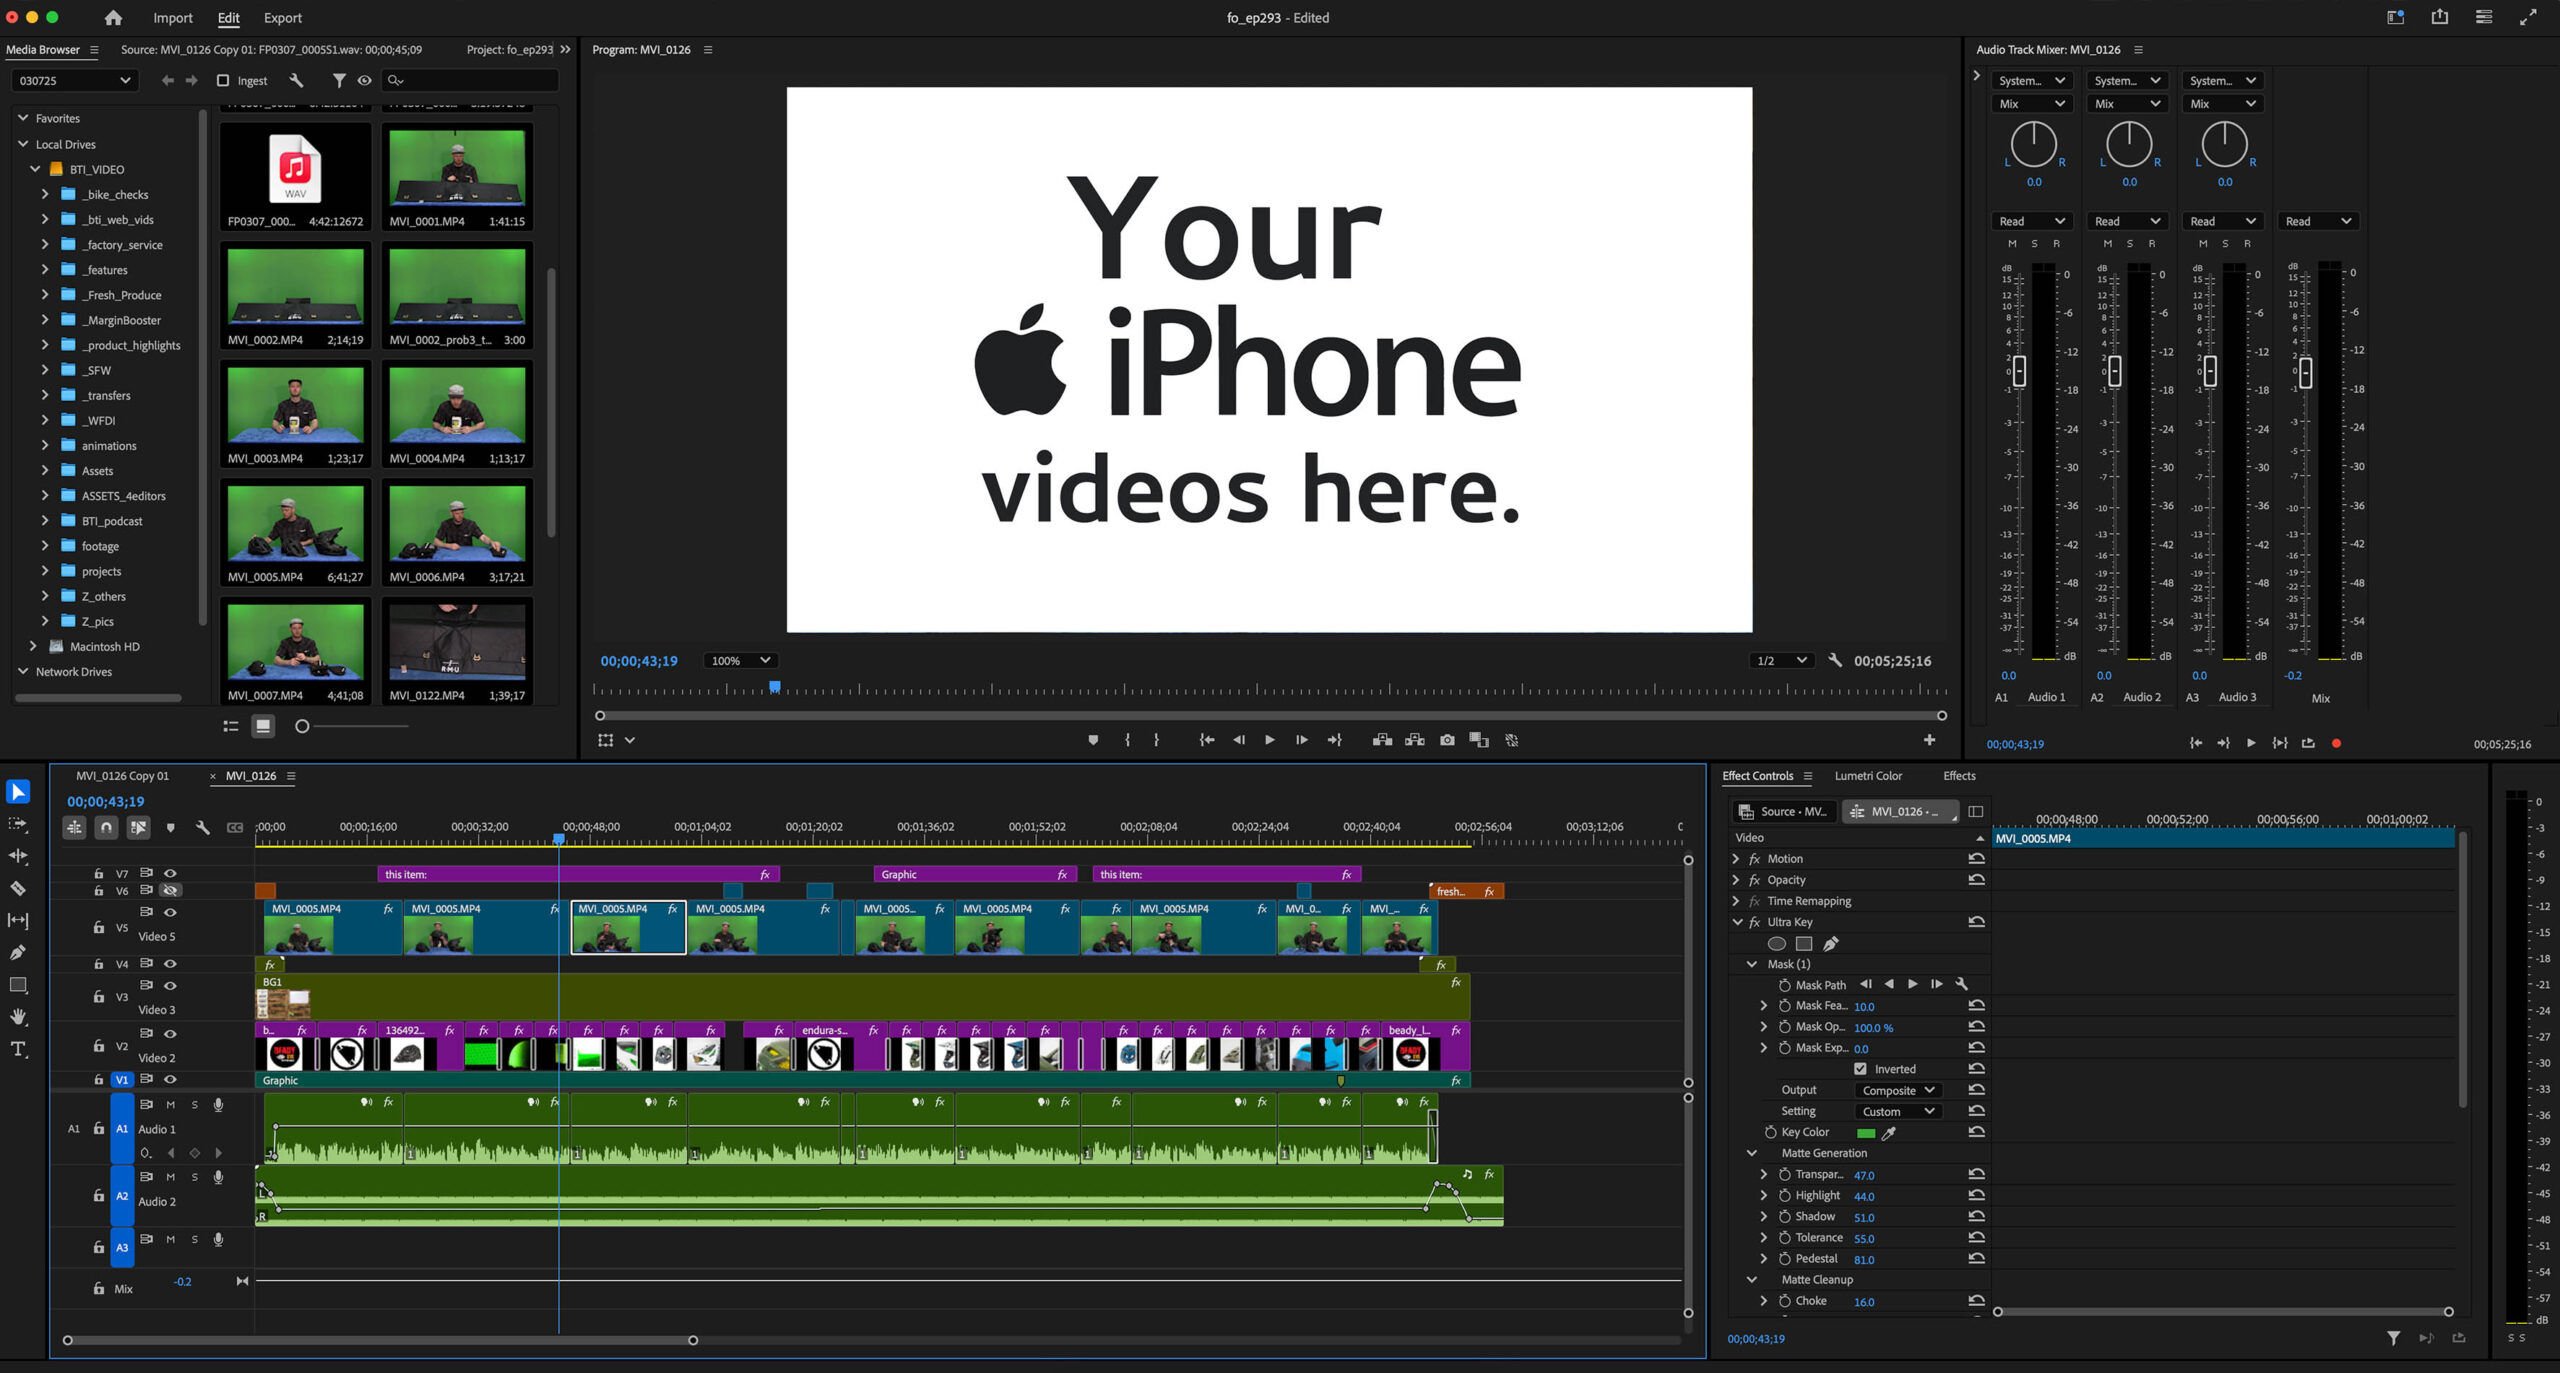Mute the Audio 1 track
Image resolution: width=2560 pixels, height=1373 pixels.
pyautogui.click(x=170, y=1104)
